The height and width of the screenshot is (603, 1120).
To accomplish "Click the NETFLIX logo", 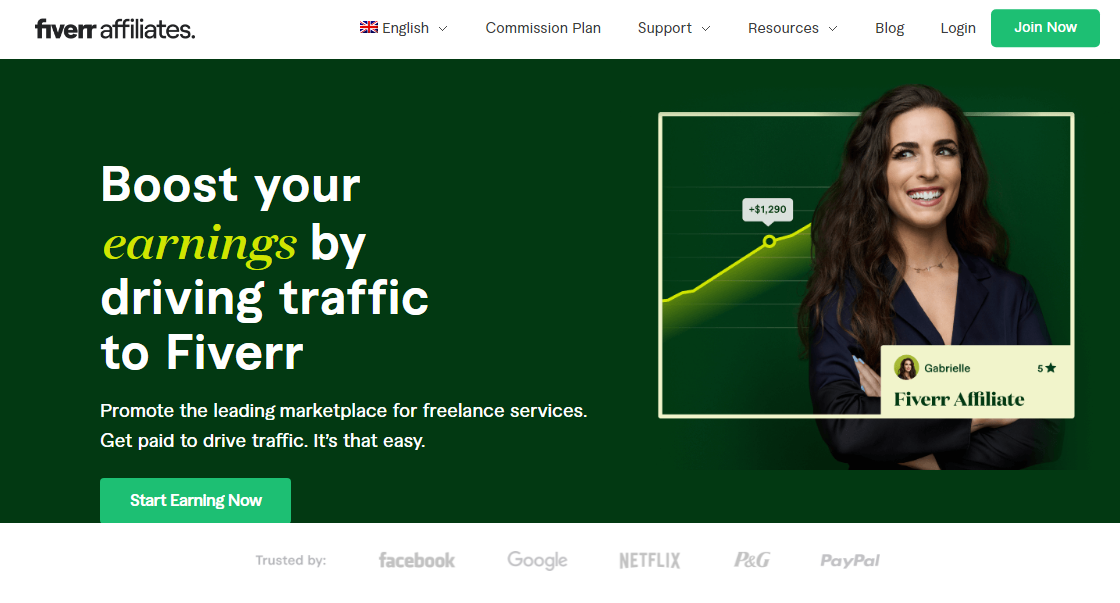I will [x=649, y=560].
